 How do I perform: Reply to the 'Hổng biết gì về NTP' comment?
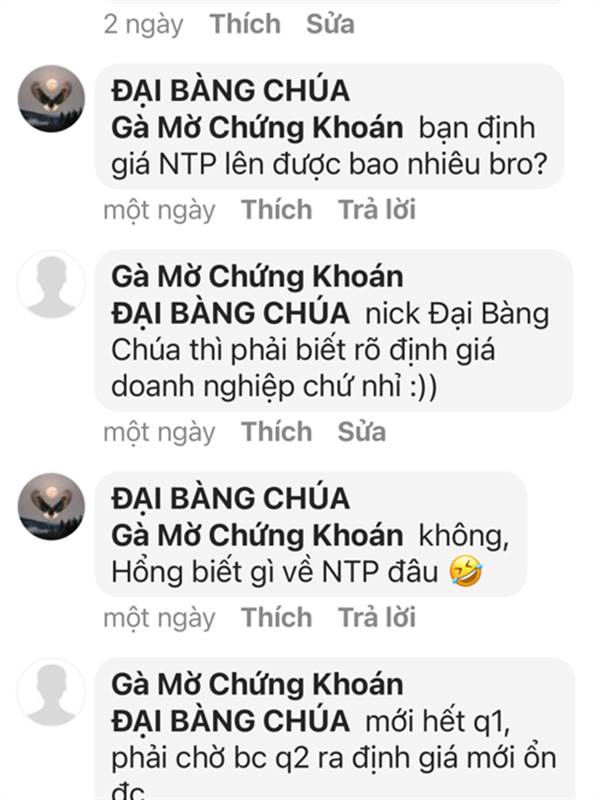tap(377, 617)
